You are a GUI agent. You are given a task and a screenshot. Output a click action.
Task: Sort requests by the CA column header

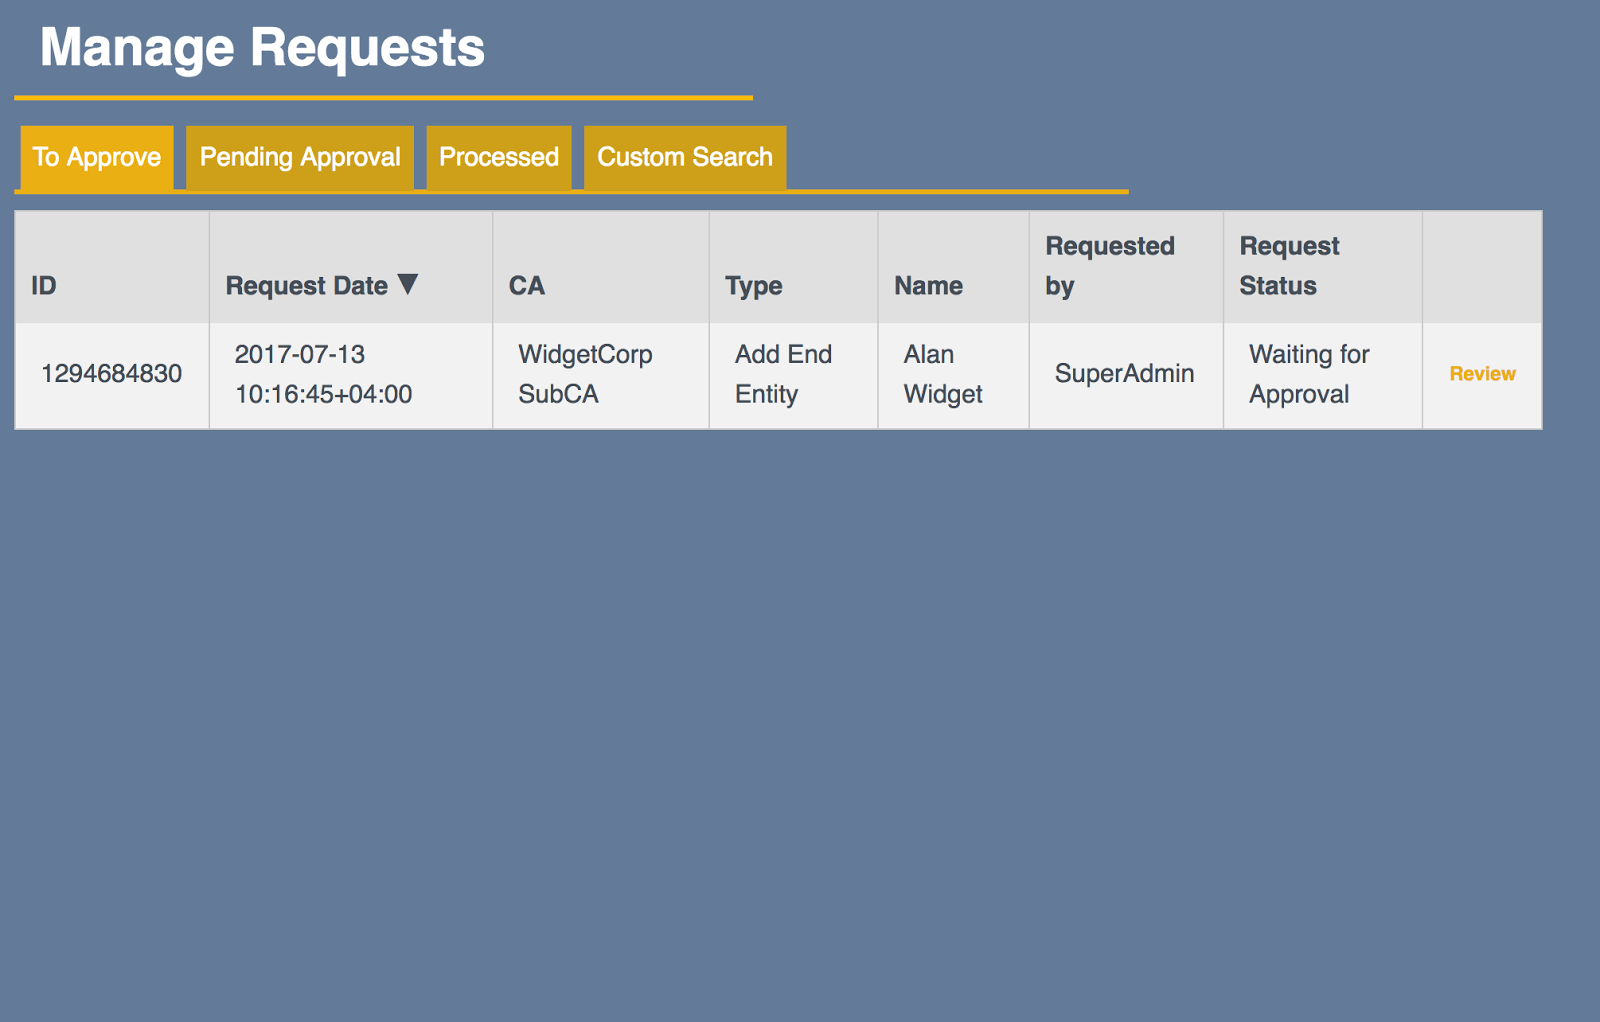529,284
